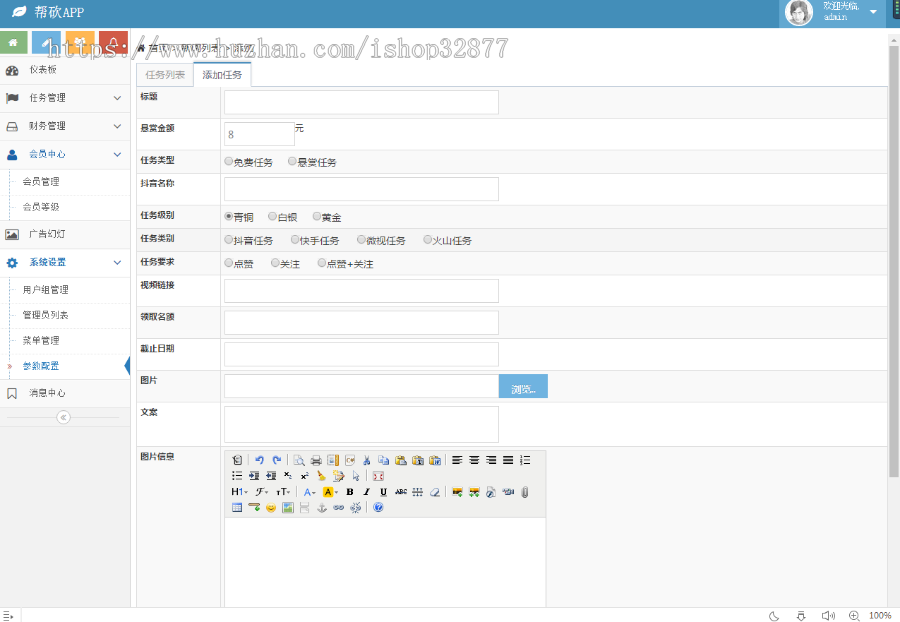900x622 pixels.
Task: Collapse the sidebar using the « arrow
Action: (64, 416)
